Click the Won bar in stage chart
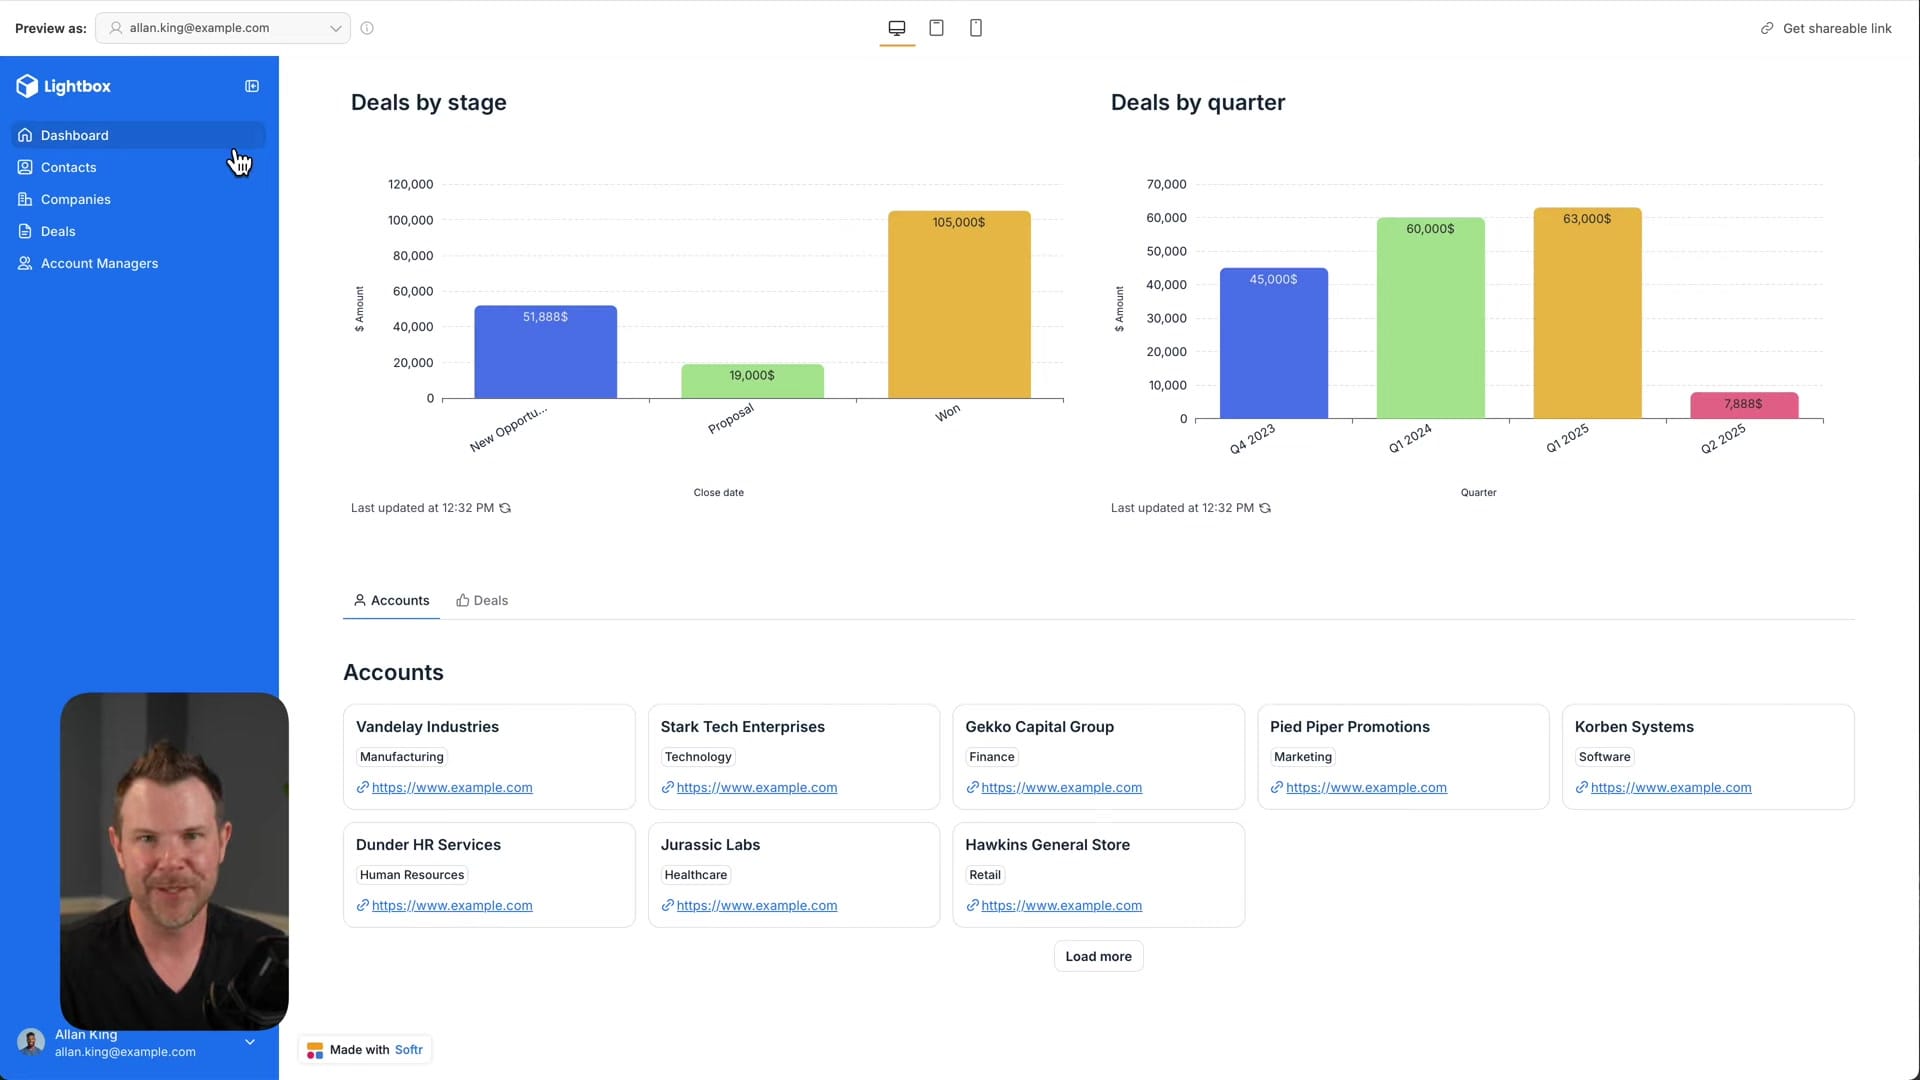The height and width of the screenshot is (1080, 1920). coord(959,305)
